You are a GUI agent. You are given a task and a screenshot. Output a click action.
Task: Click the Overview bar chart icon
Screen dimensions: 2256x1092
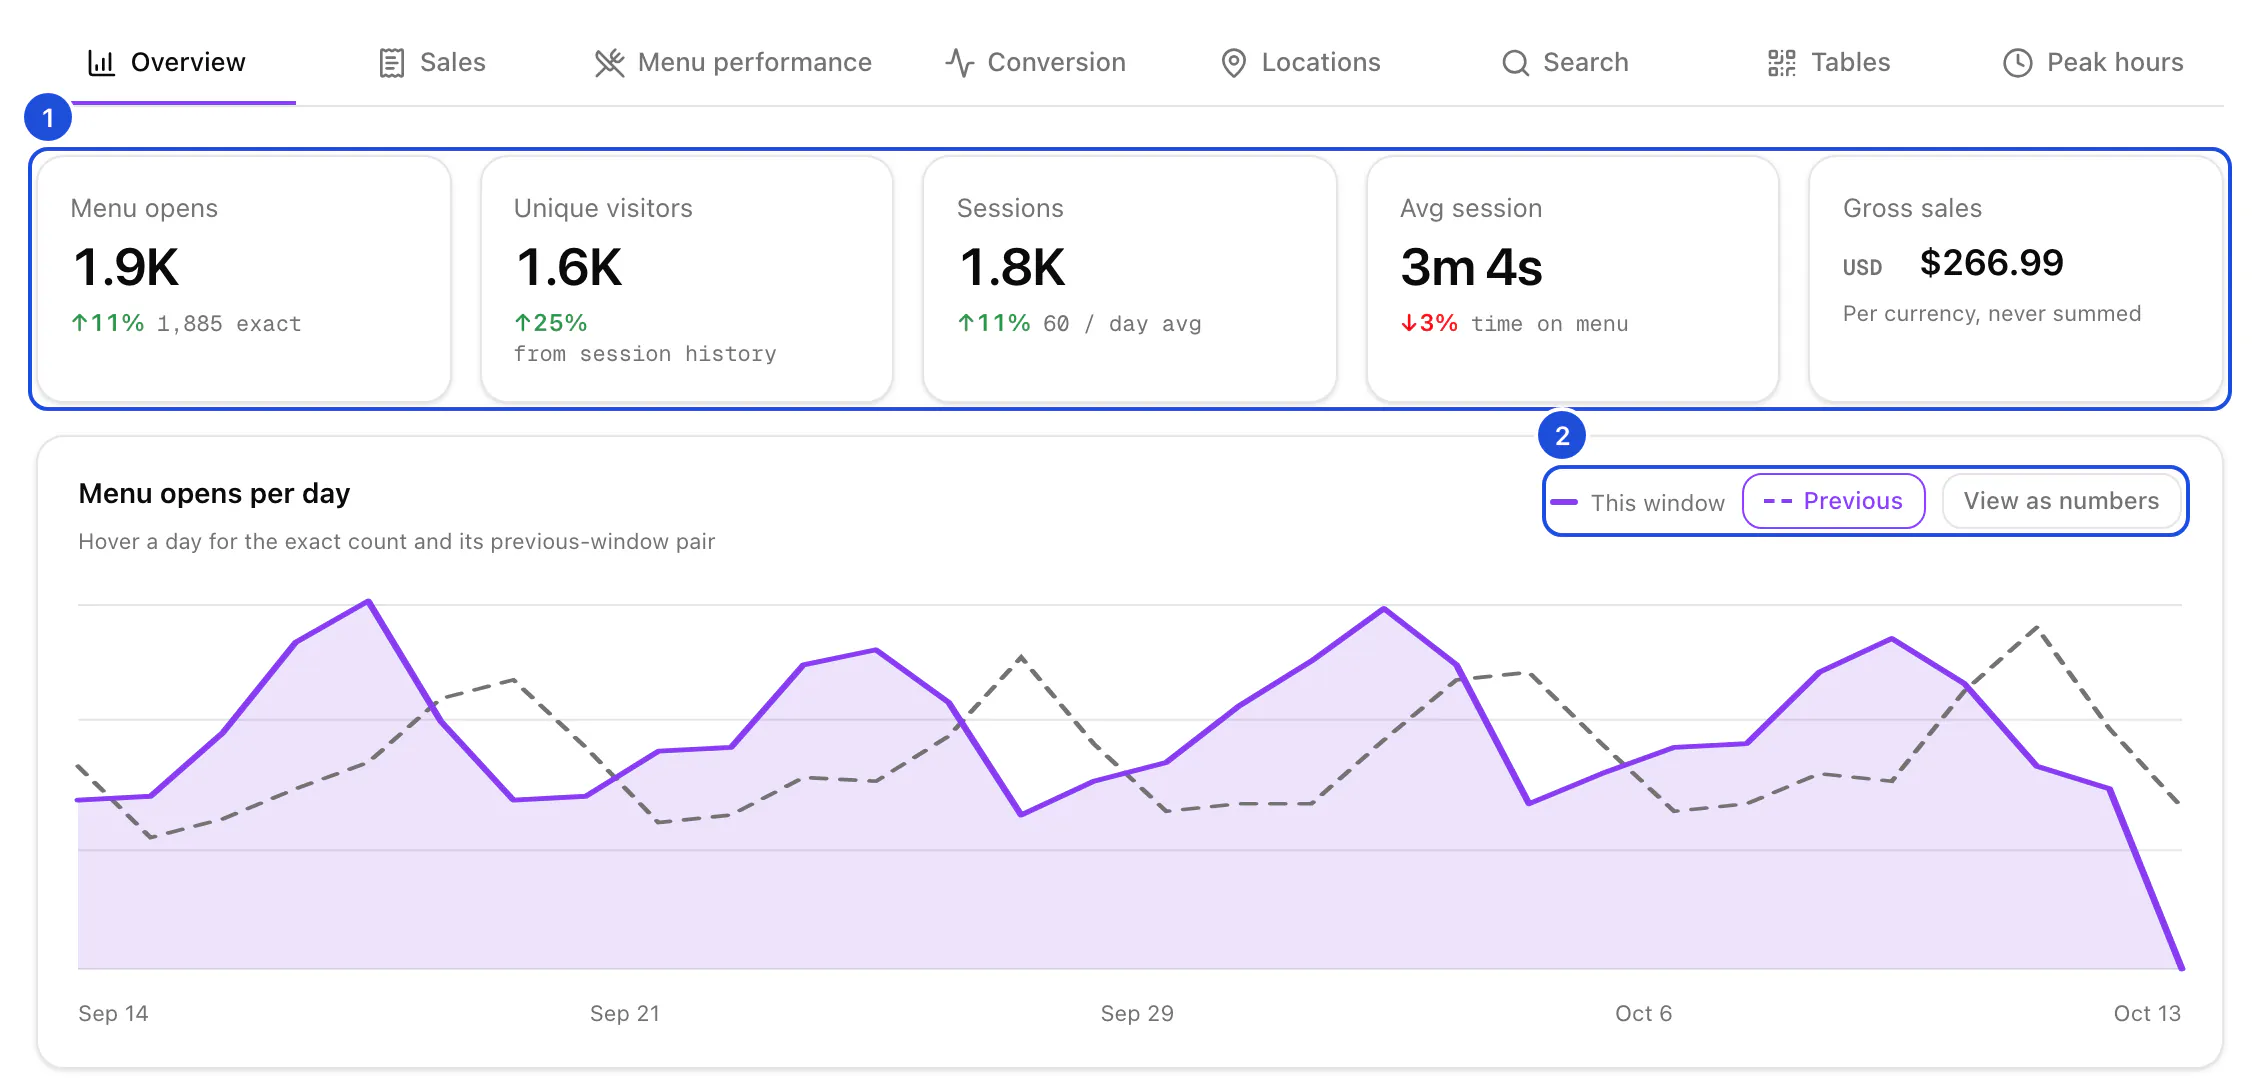[101, 63]
